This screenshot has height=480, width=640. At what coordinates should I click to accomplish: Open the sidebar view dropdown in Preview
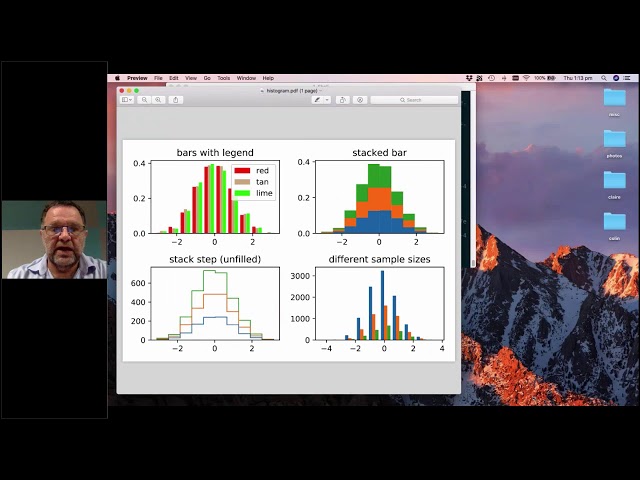[127, 100]
